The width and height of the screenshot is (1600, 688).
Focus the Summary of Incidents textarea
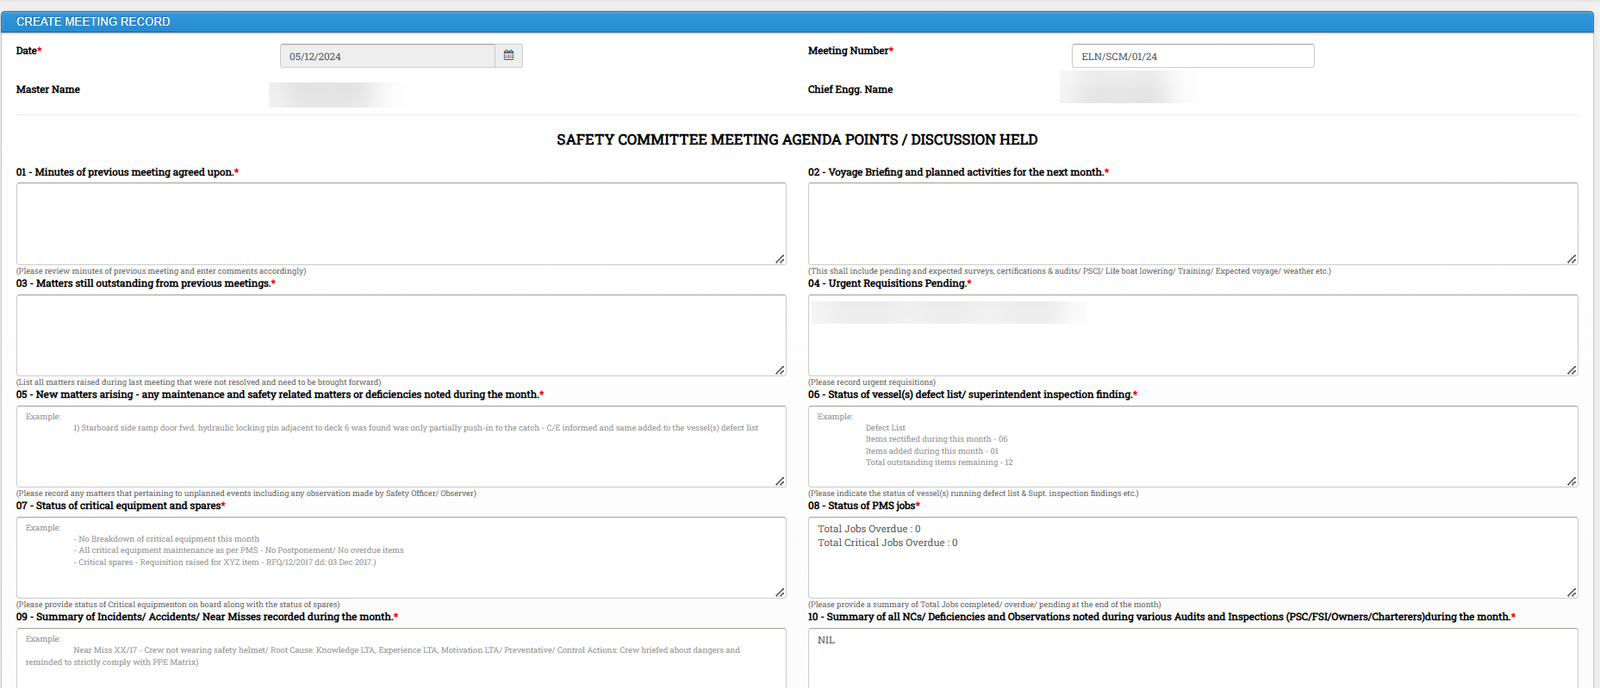[401, 658]
